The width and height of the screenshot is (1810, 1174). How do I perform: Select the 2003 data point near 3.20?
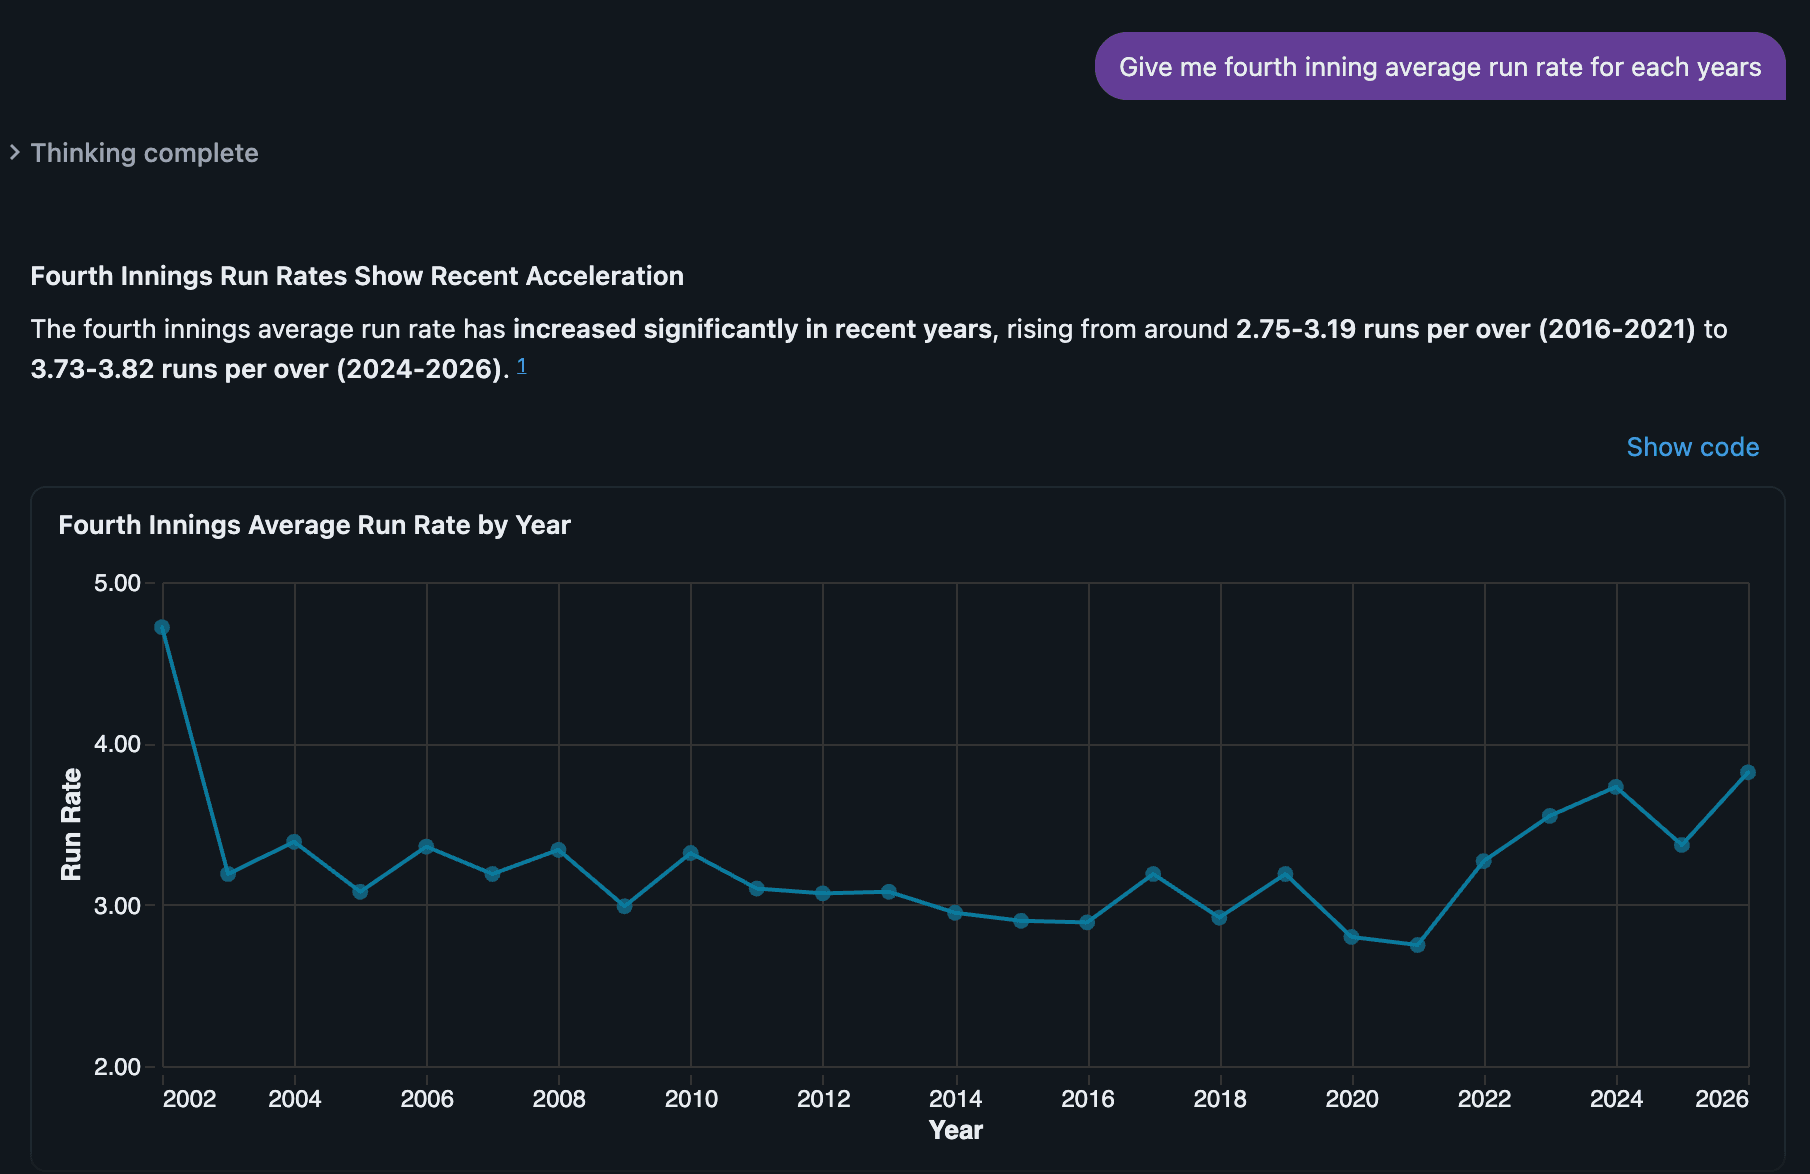coord(228,874)
